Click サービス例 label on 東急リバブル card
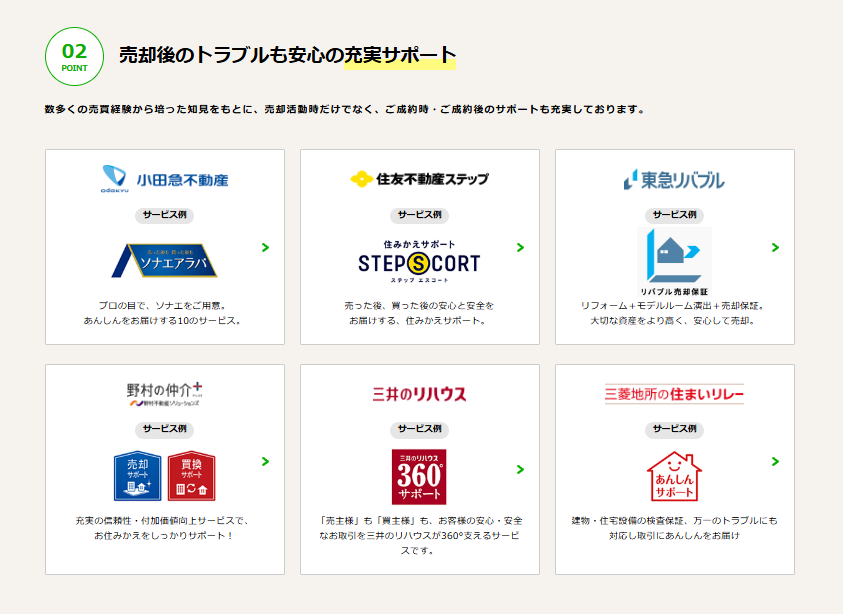Screen dimensions: 843x614 point(674,215)
